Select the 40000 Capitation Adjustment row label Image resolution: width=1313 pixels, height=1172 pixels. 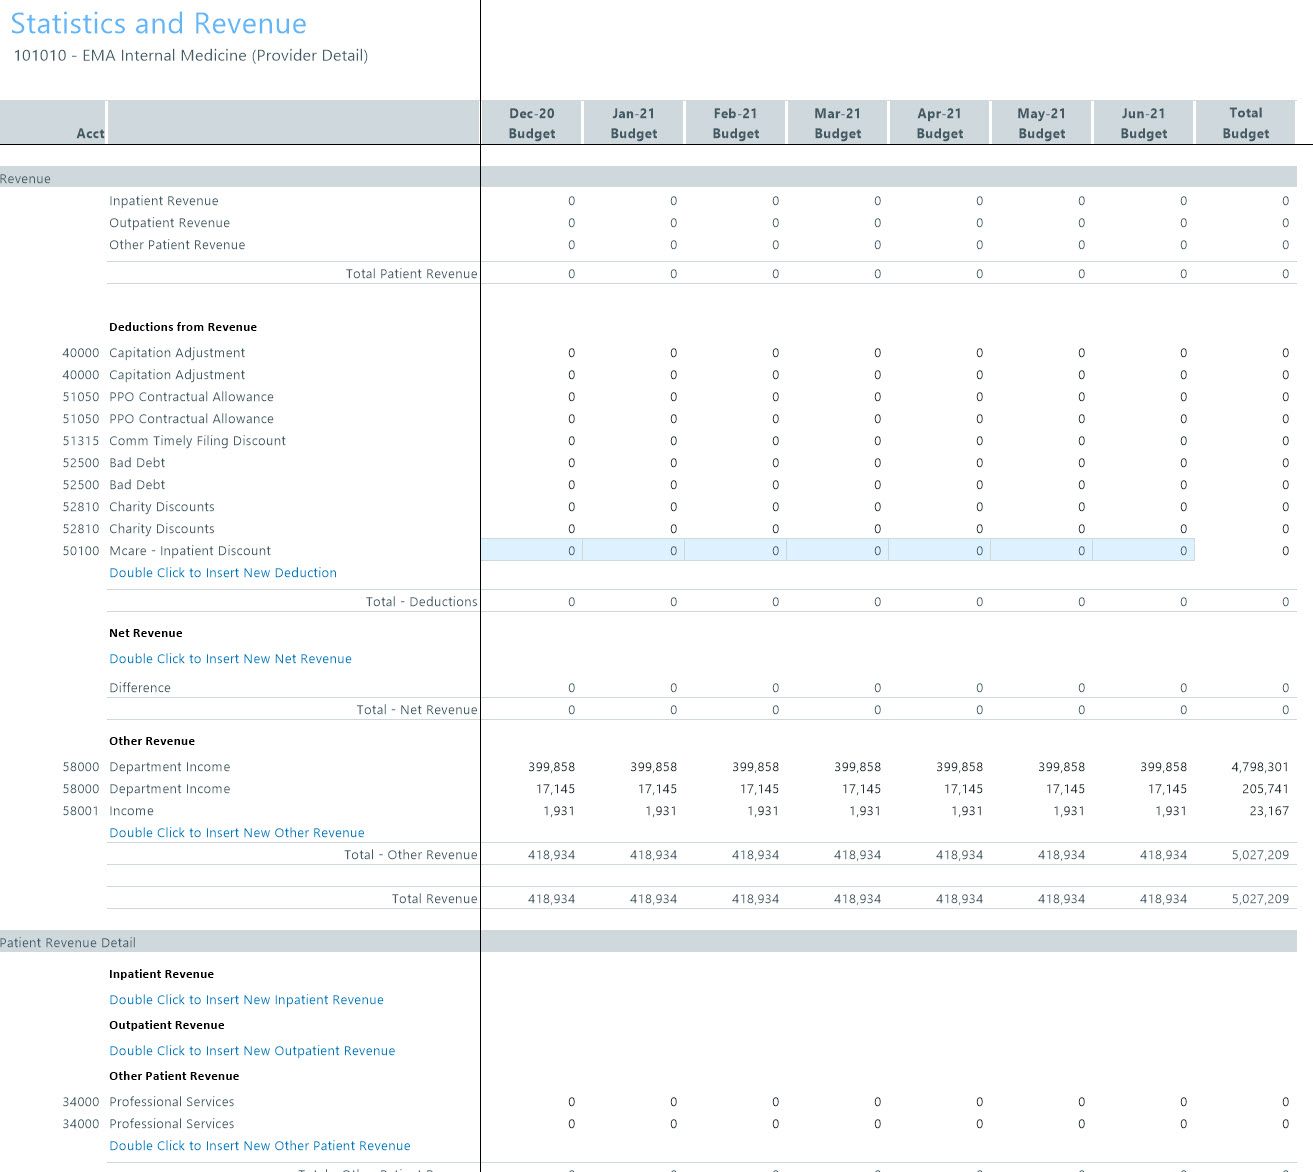click(176, 352)
